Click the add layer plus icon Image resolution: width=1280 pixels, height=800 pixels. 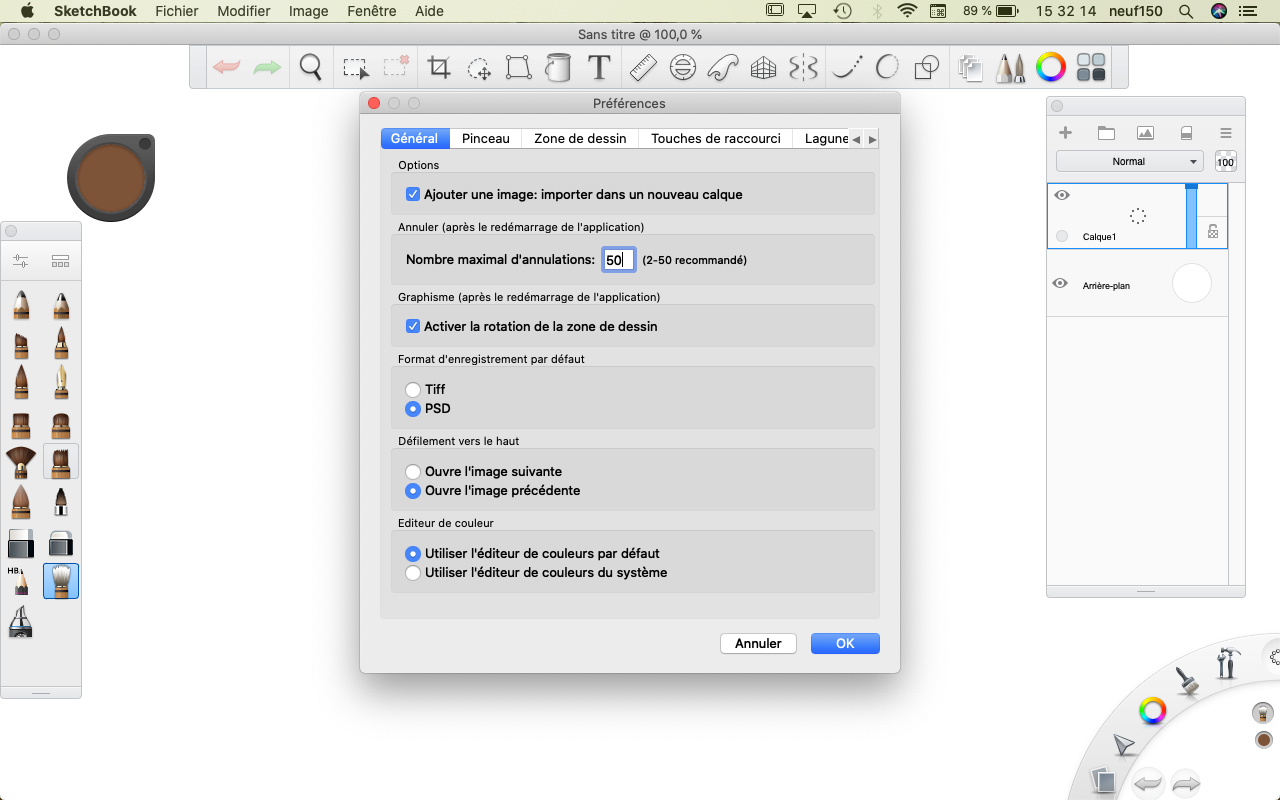tap(1065, 133)
